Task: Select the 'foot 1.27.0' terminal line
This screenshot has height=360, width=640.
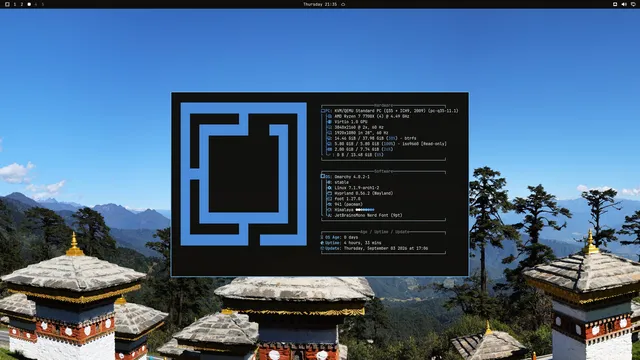Action: 347,199
